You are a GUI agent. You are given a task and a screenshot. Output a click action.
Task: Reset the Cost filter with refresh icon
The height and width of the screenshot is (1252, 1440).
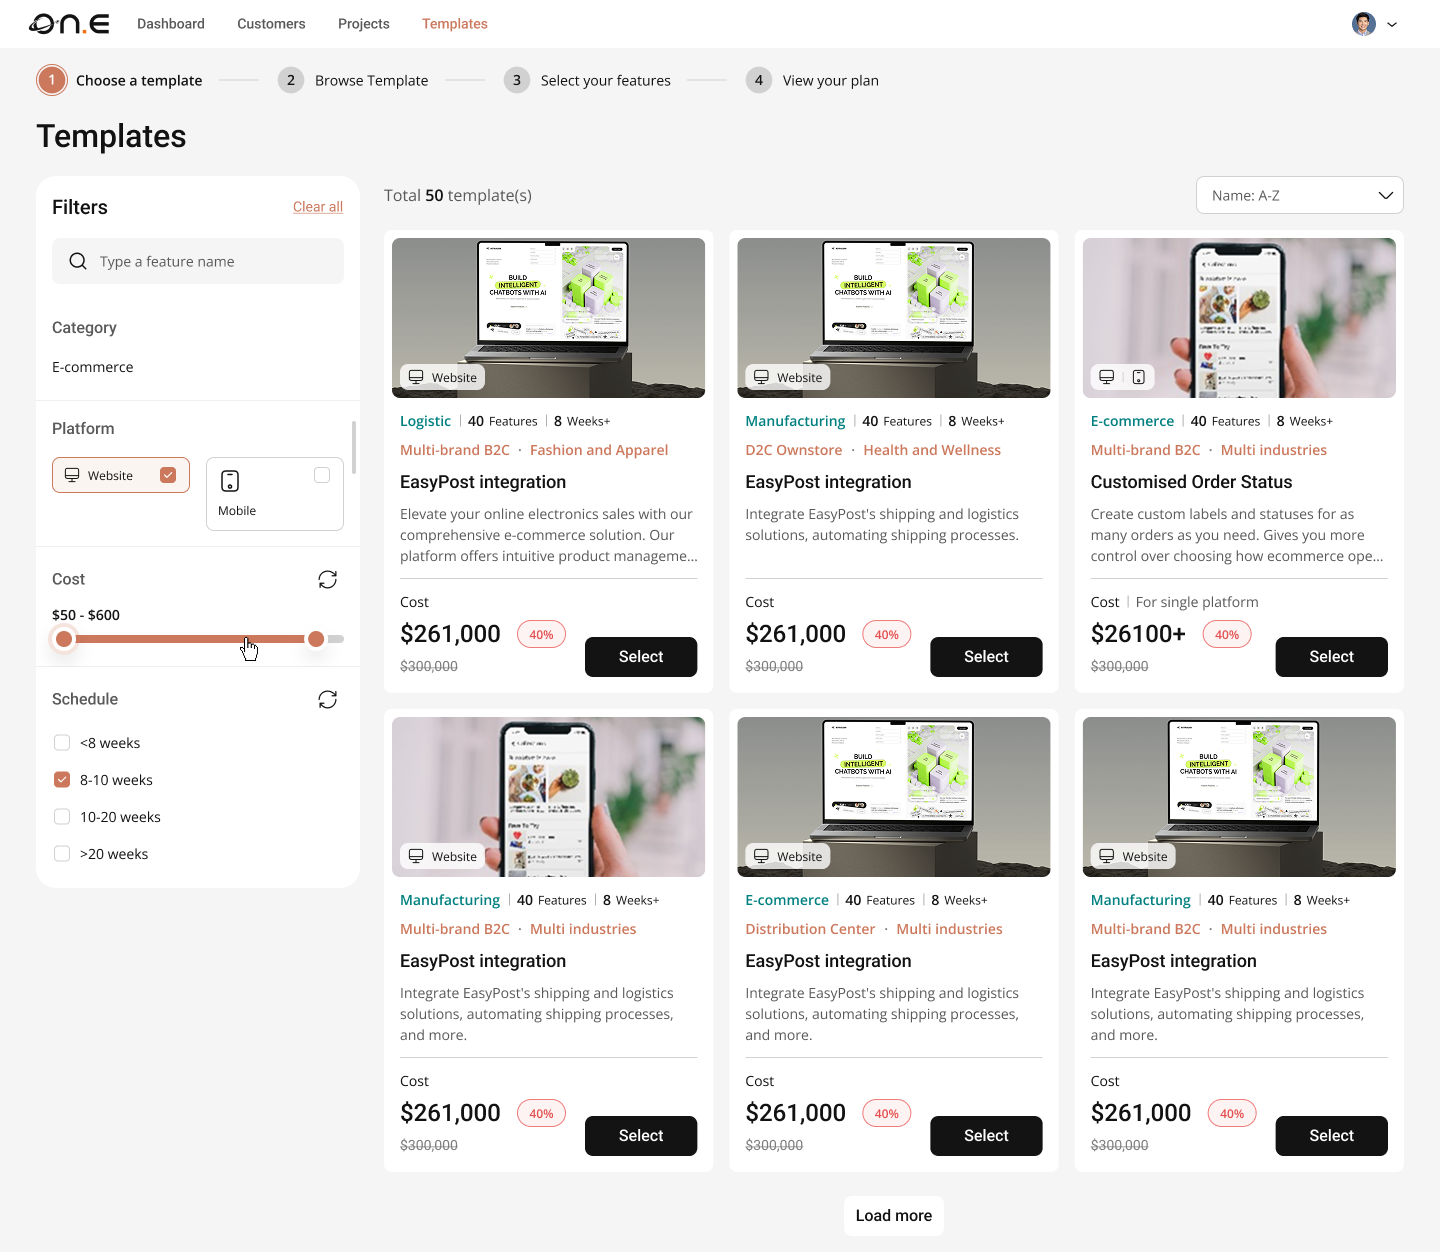328,580
